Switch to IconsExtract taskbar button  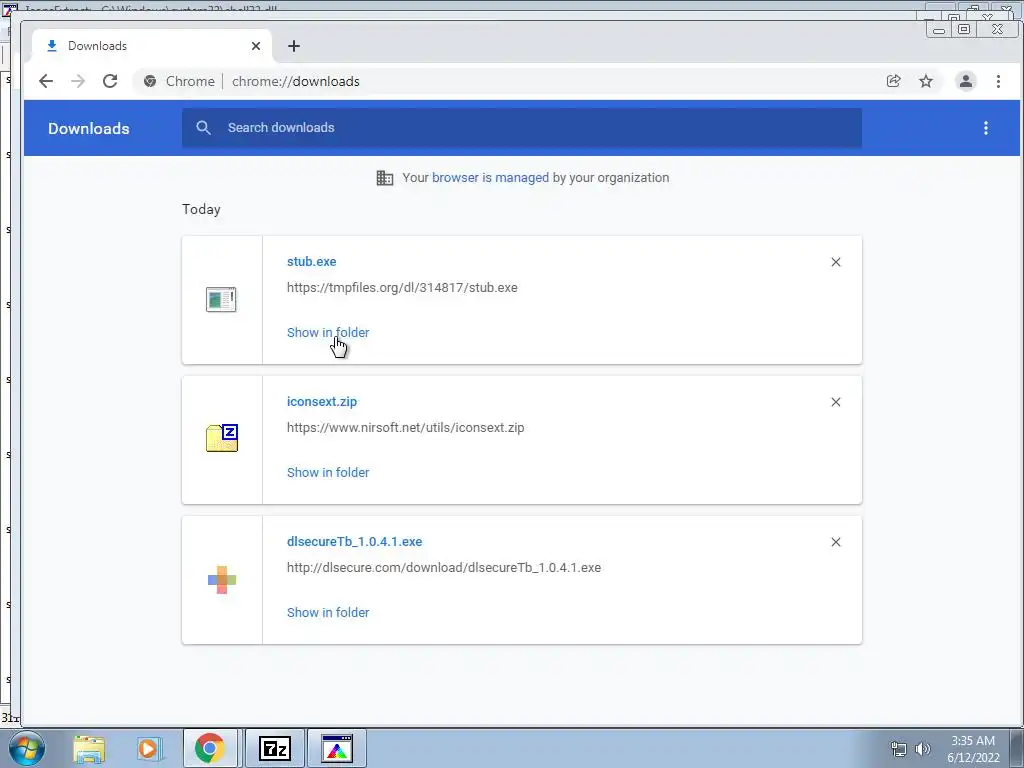coord(337,748)
